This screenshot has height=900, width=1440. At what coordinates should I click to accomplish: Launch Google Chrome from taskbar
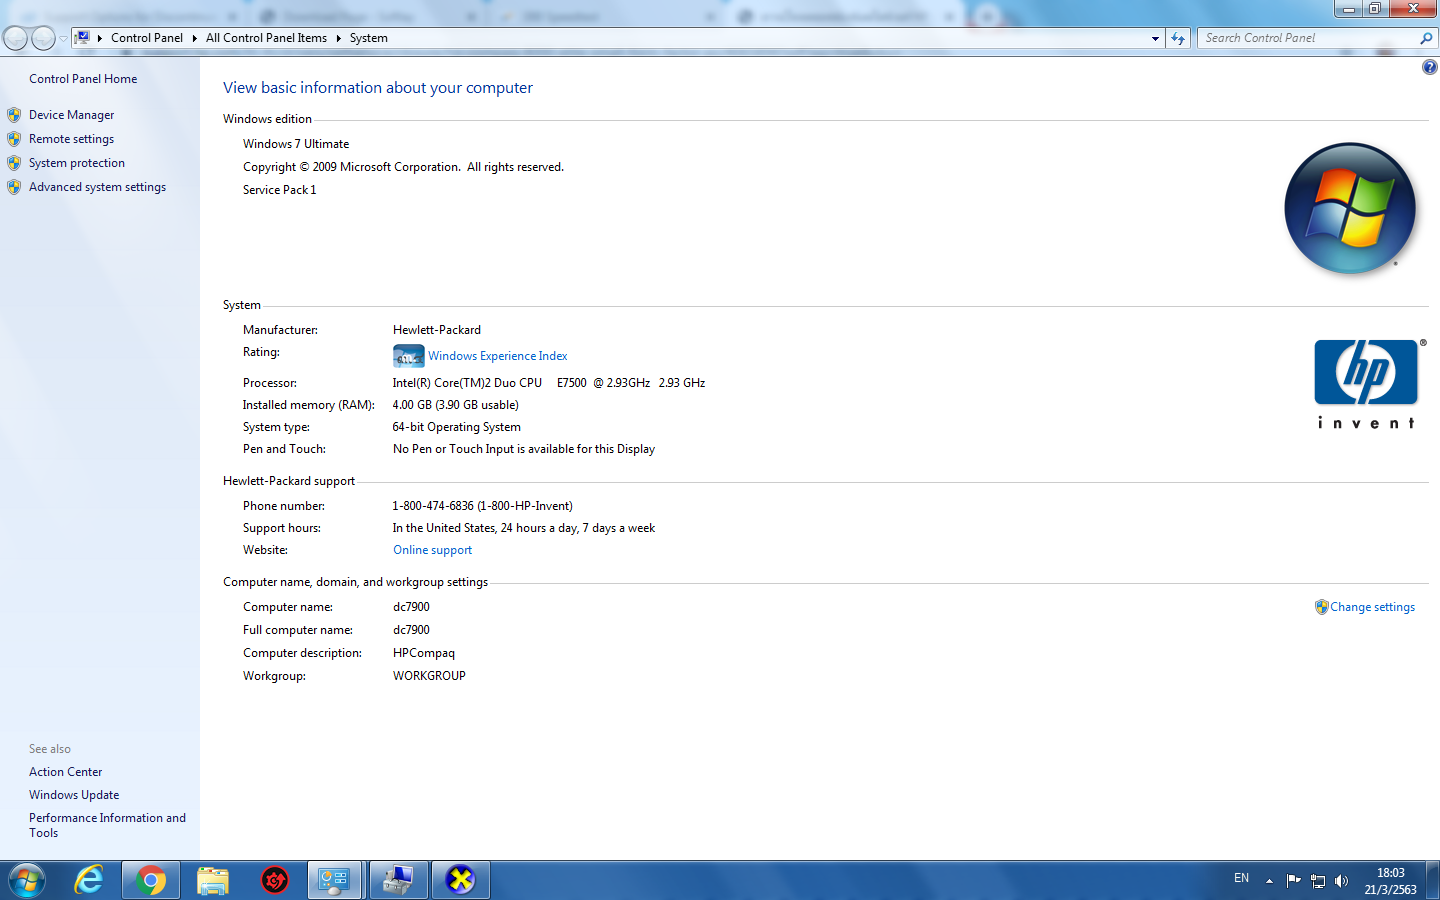[x=151, y=880]
